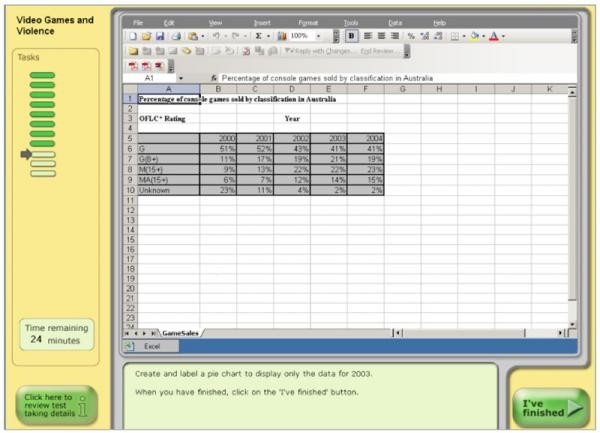The image size is (600, 433).
Task: Click the Decrease Decimal icon
Action: 439,36
